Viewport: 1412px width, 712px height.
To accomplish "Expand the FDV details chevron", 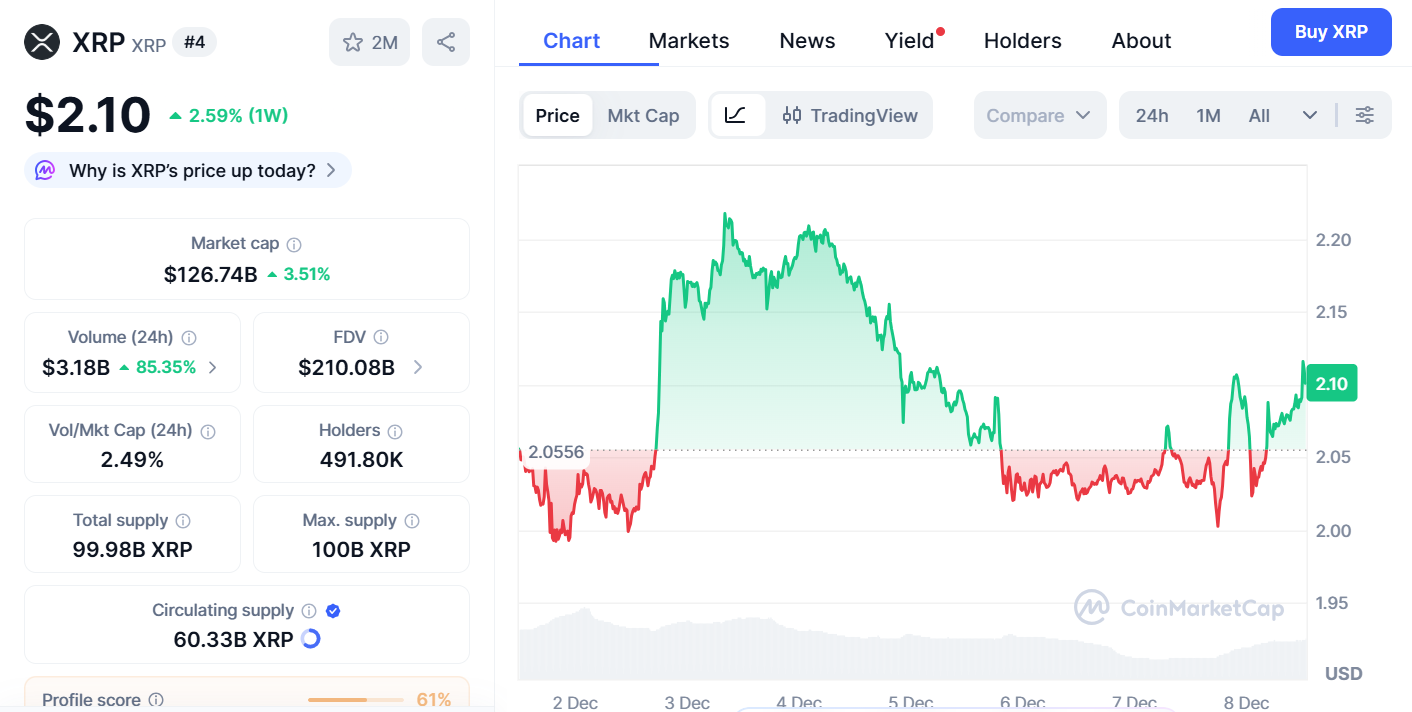I will 418,367.
